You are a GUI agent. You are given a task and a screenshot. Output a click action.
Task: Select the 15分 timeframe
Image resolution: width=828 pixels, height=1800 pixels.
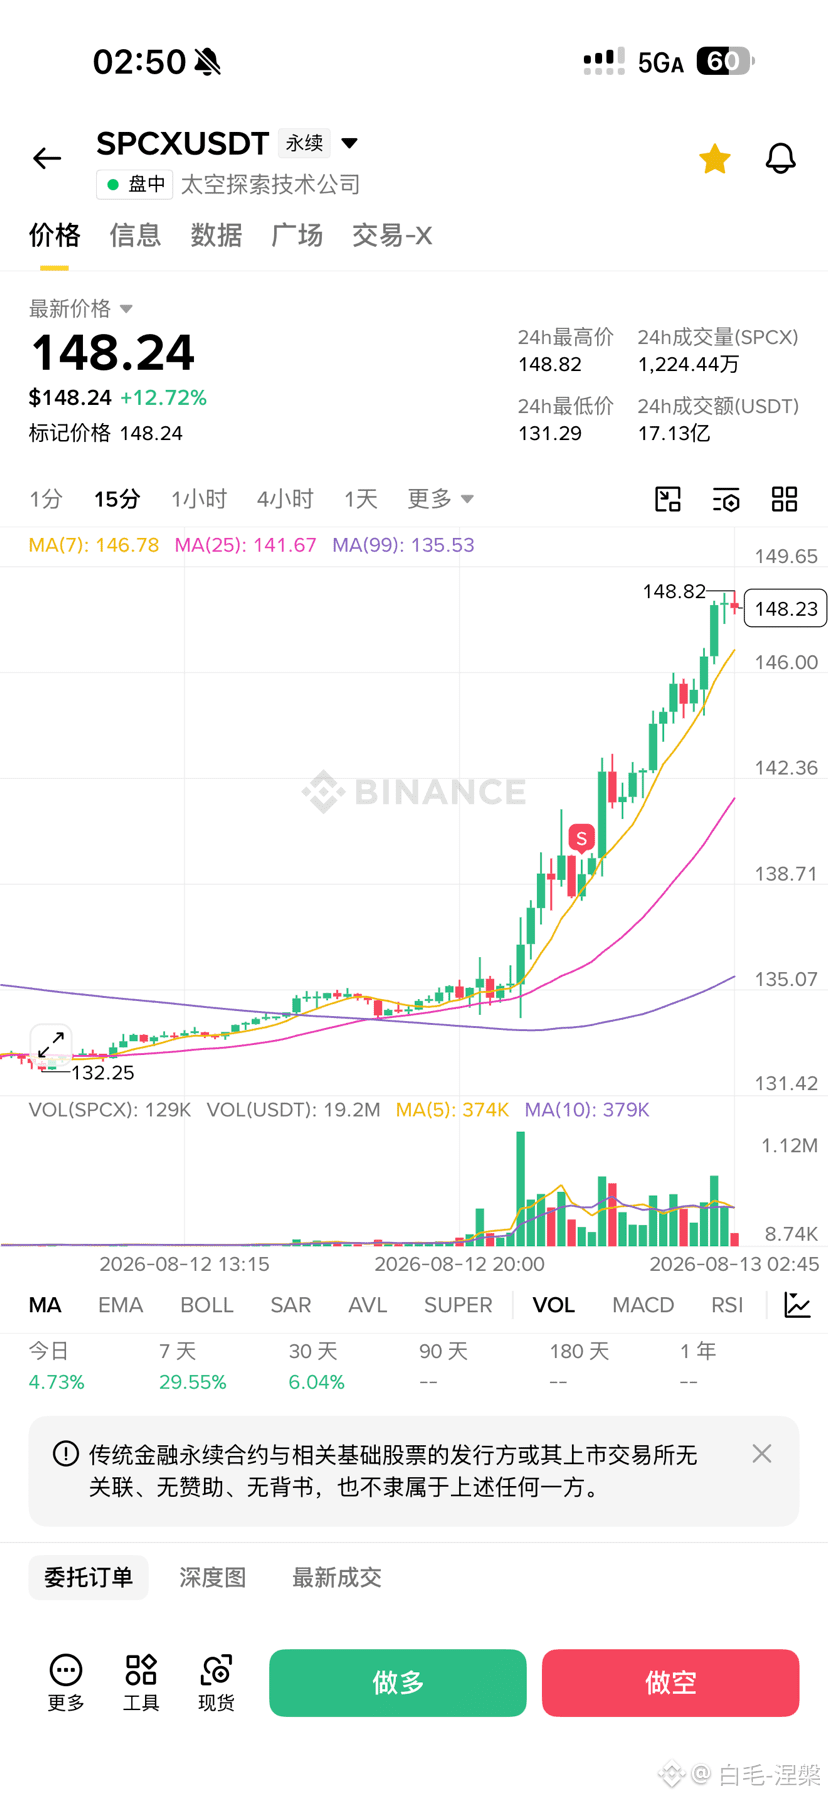[x=117, y=499]
